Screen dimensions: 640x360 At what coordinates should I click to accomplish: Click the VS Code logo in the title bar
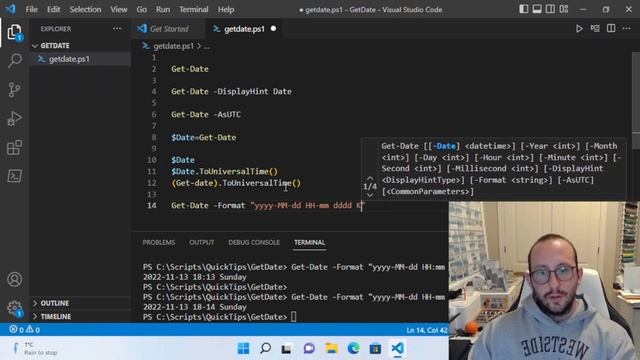pyautogui.click(x=11, y=9)
